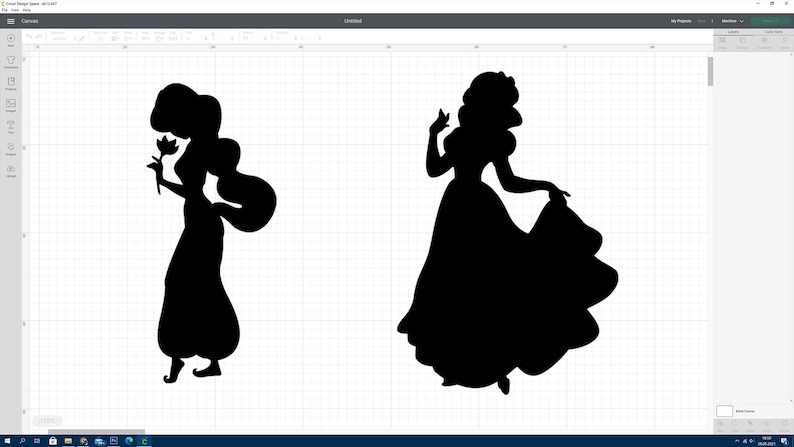Click the Group icon in Layers panel
This screenshot has height=447, width=794.
pos(723,40)
